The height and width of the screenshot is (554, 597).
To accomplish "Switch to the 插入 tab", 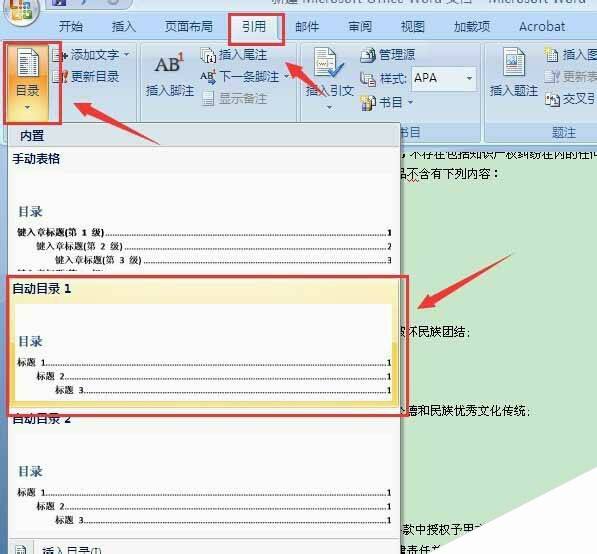I will (x=124, y=27).
